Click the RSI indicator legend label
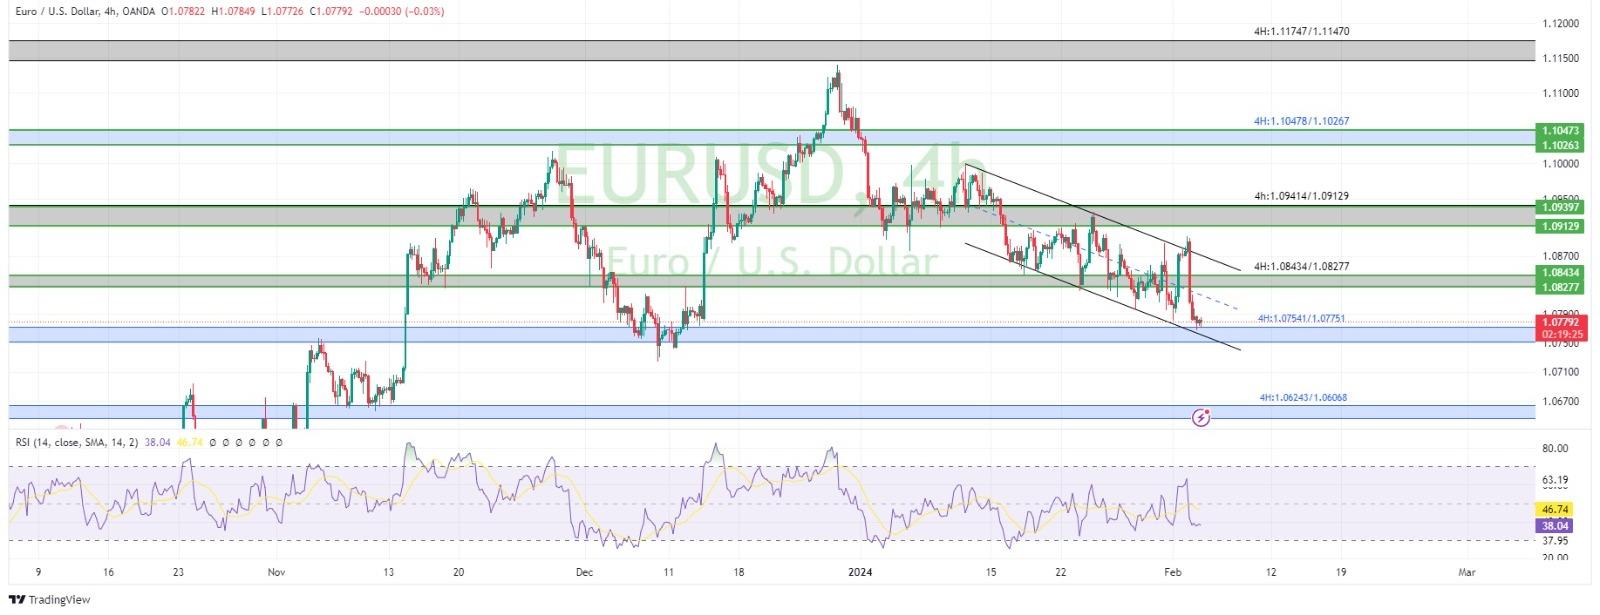This screenshot has height=615, width=1600. [76, 441]
